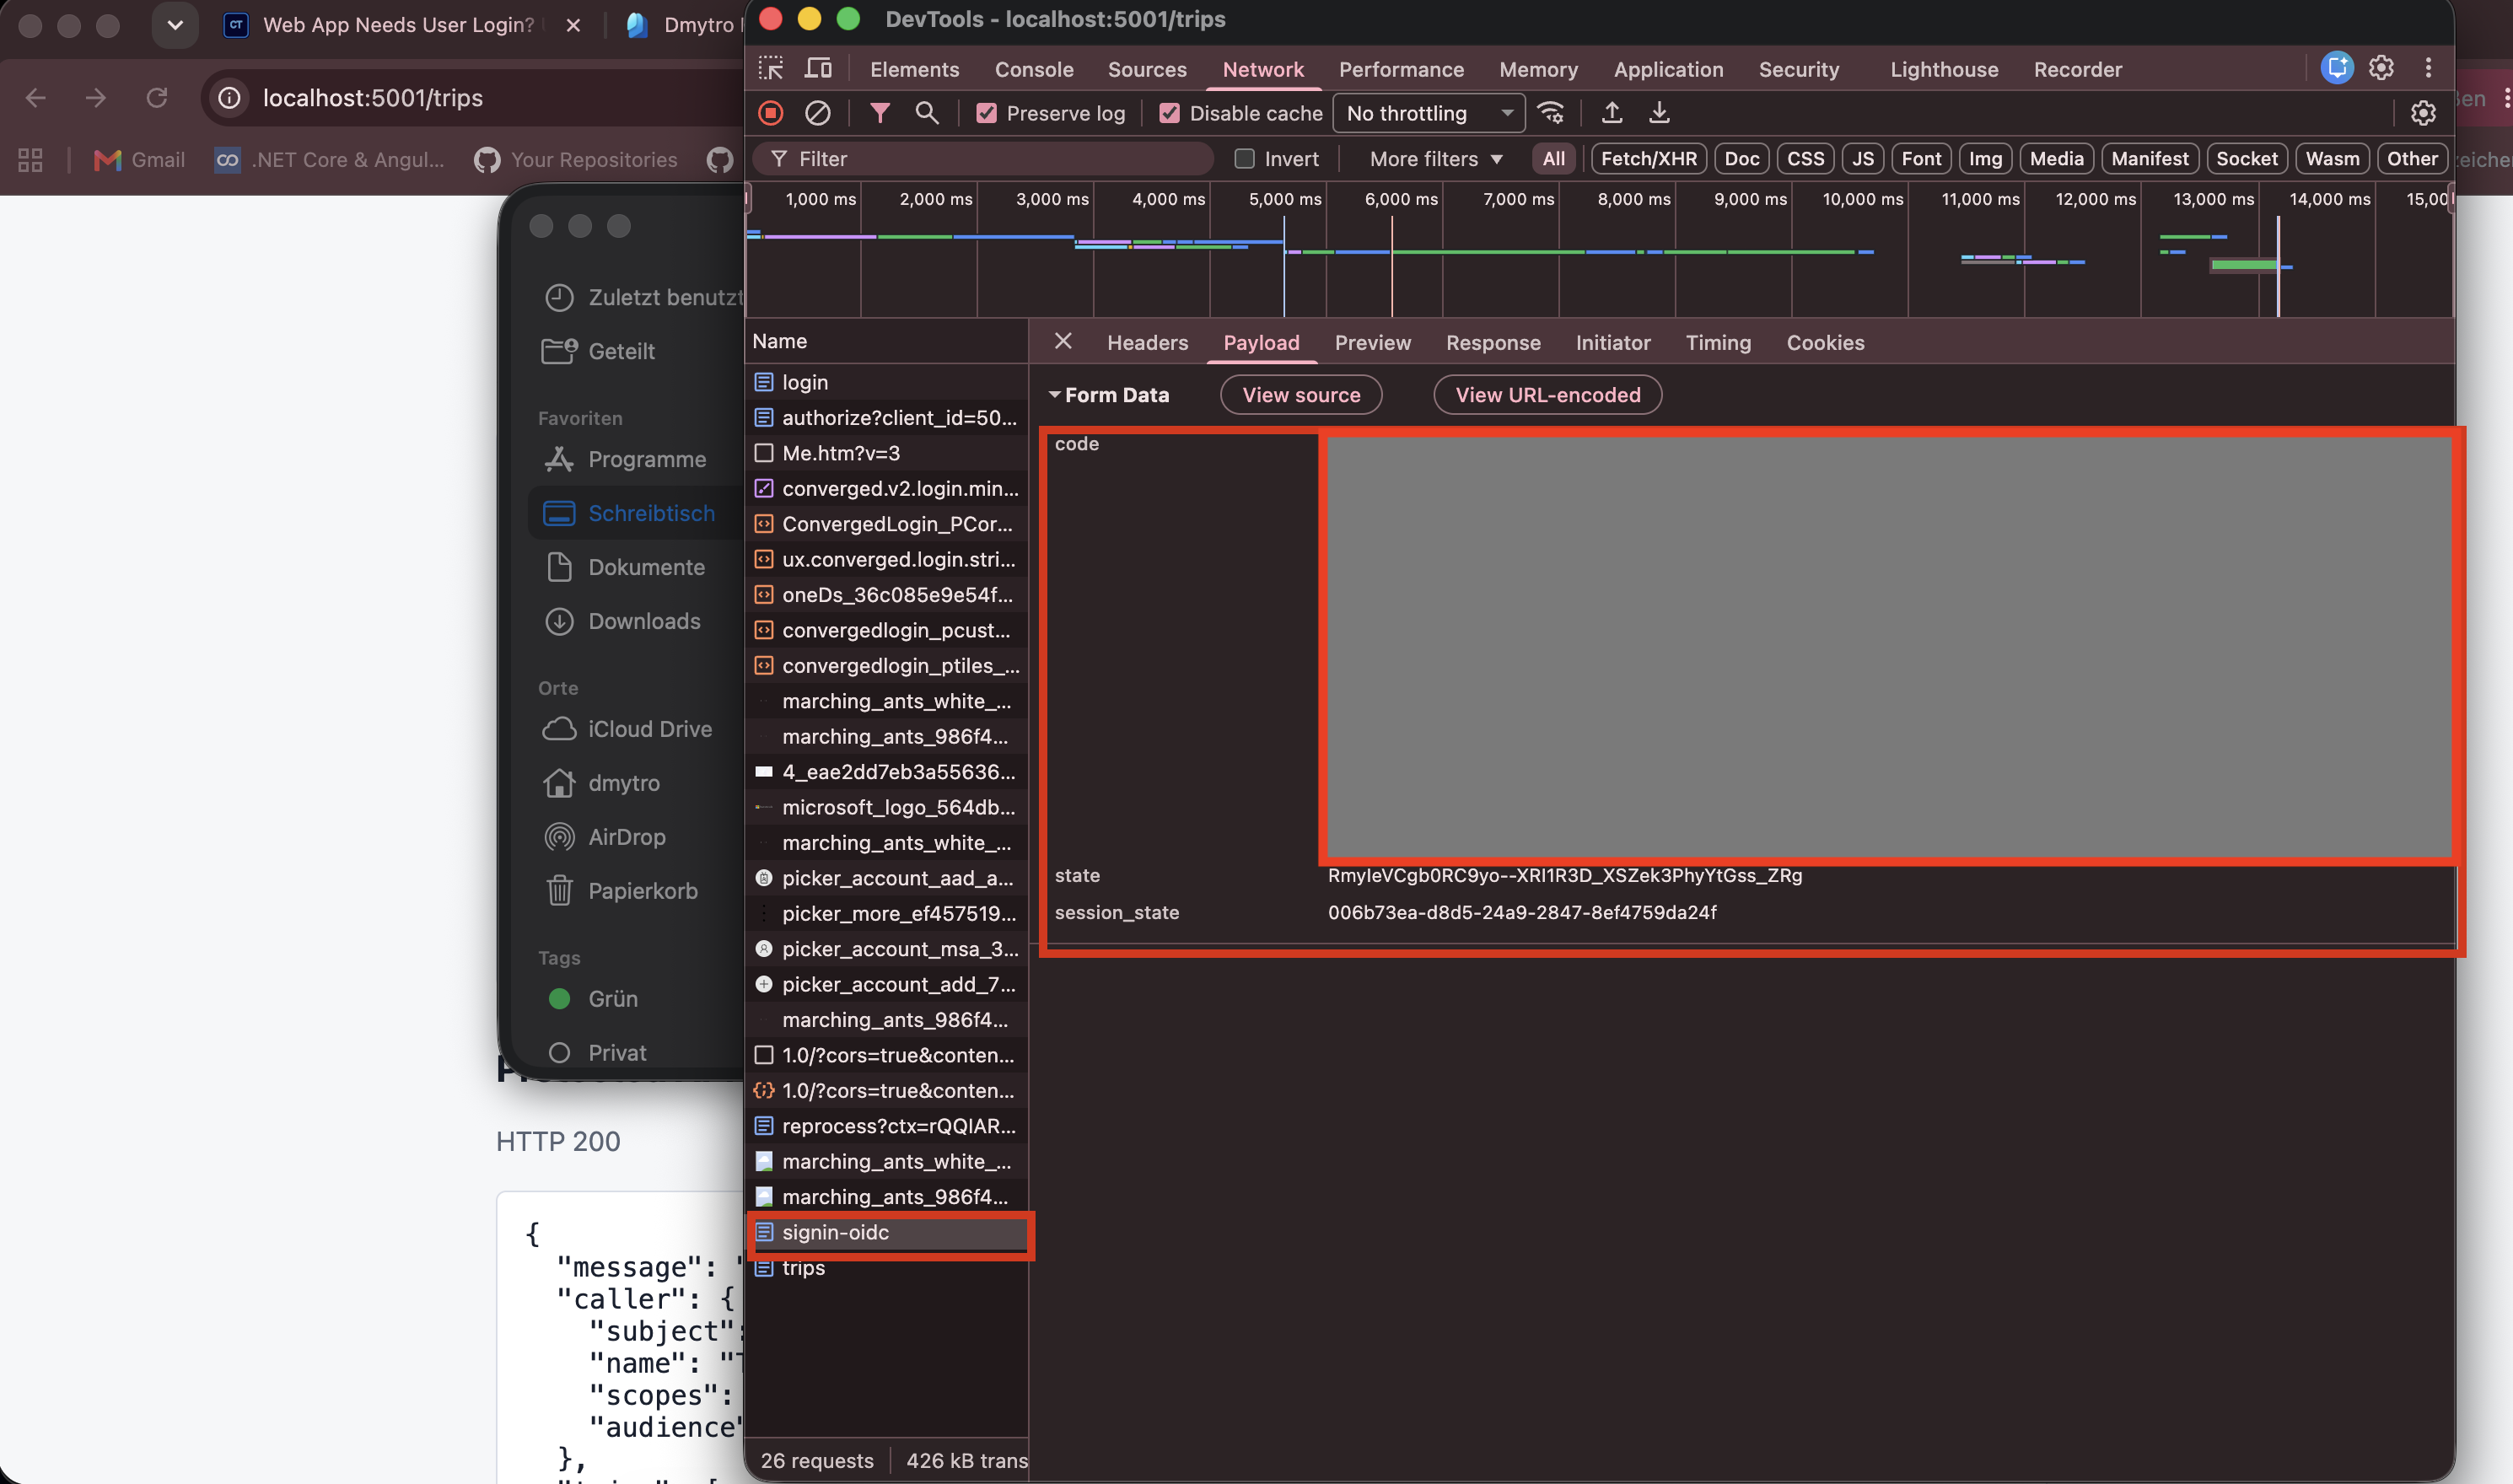
Task: Click in the Filter input field
Action: click(985, 159)
